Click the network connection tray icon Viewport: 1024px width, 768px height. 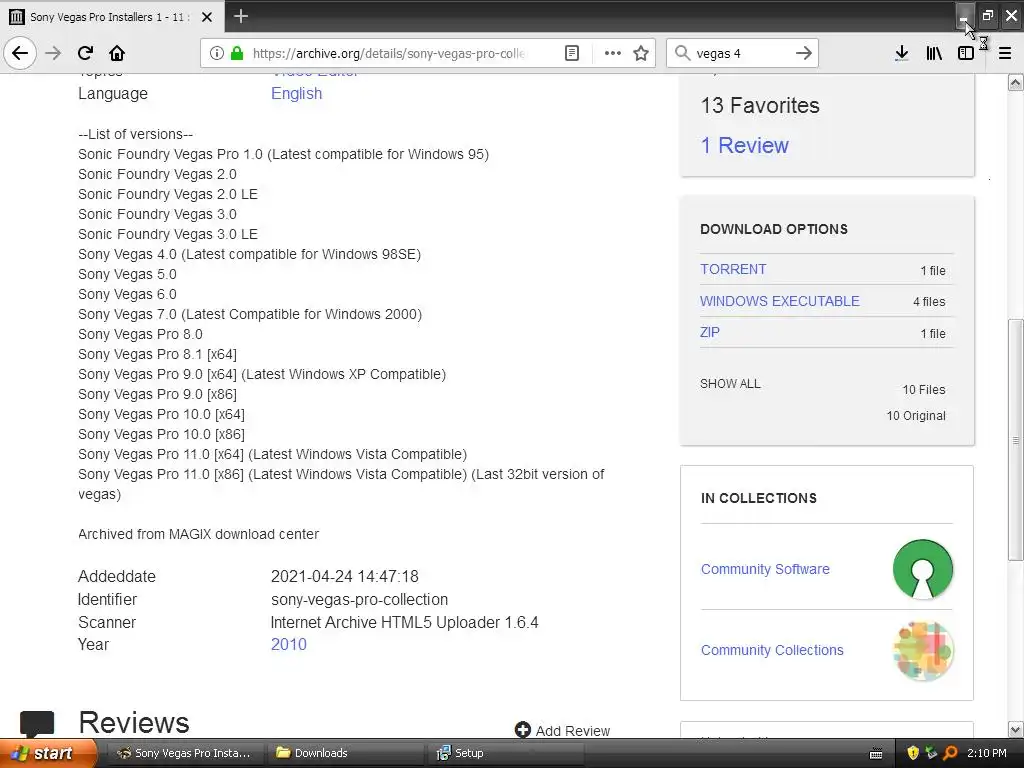[931, 753]
